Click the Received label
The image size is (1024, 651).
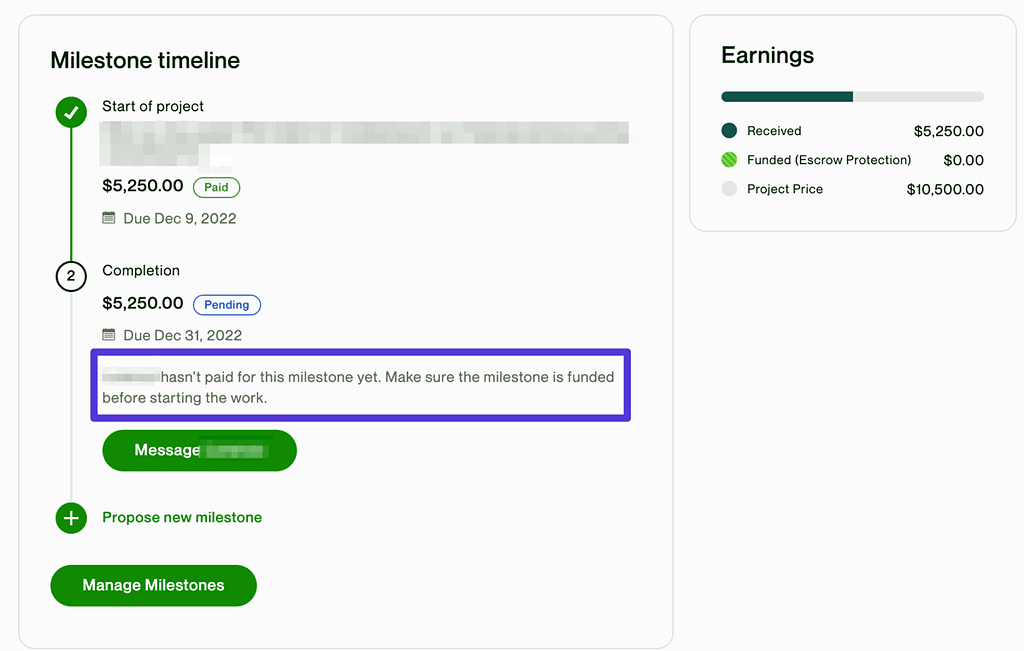(774, 131)
